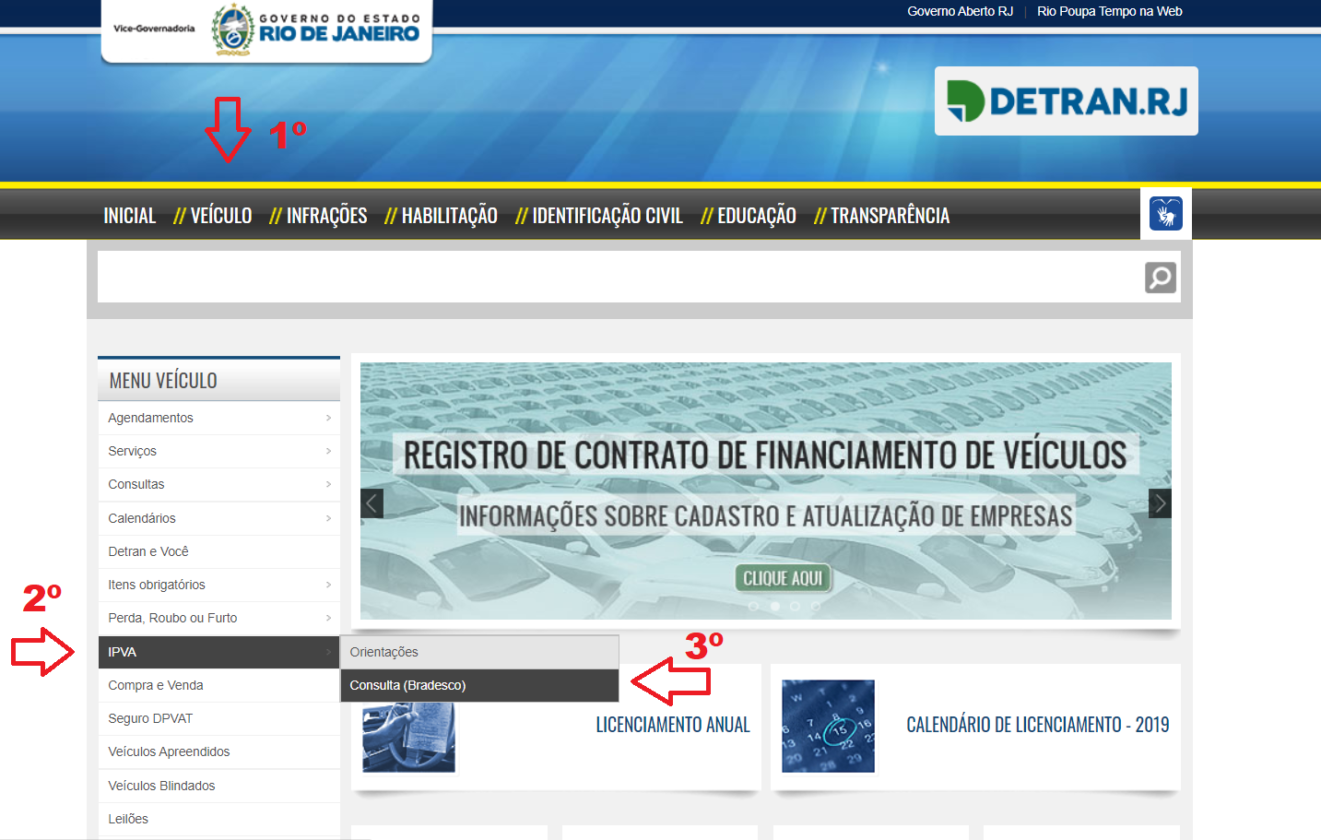Open the TRANSPARÊNCIA navigation menu
Image resolution: width=1321 pixels, height=840 pixels.
(890, 215)
